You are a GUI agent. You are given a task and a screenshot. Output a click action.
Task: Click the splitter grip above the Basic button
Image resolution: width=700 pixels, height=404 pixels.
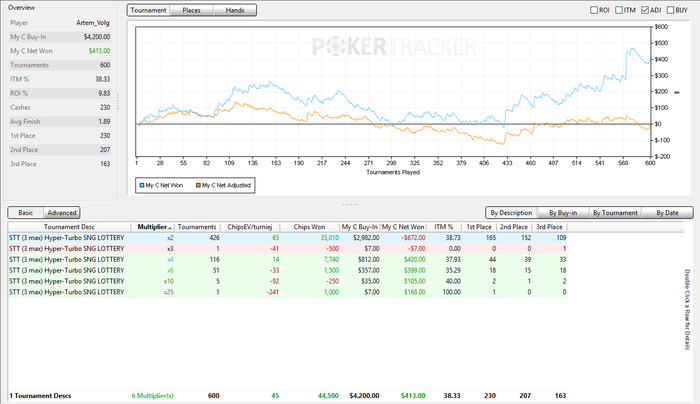349,204
